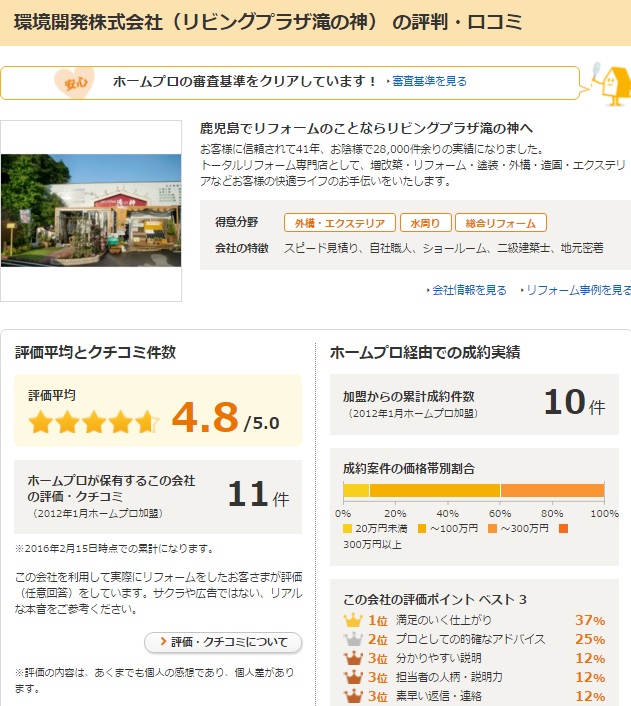Viewport: 631px width, 706px height.
Task: Click the bronze crown beside 分かりやすい説明
Action: [x=353, y=658]
